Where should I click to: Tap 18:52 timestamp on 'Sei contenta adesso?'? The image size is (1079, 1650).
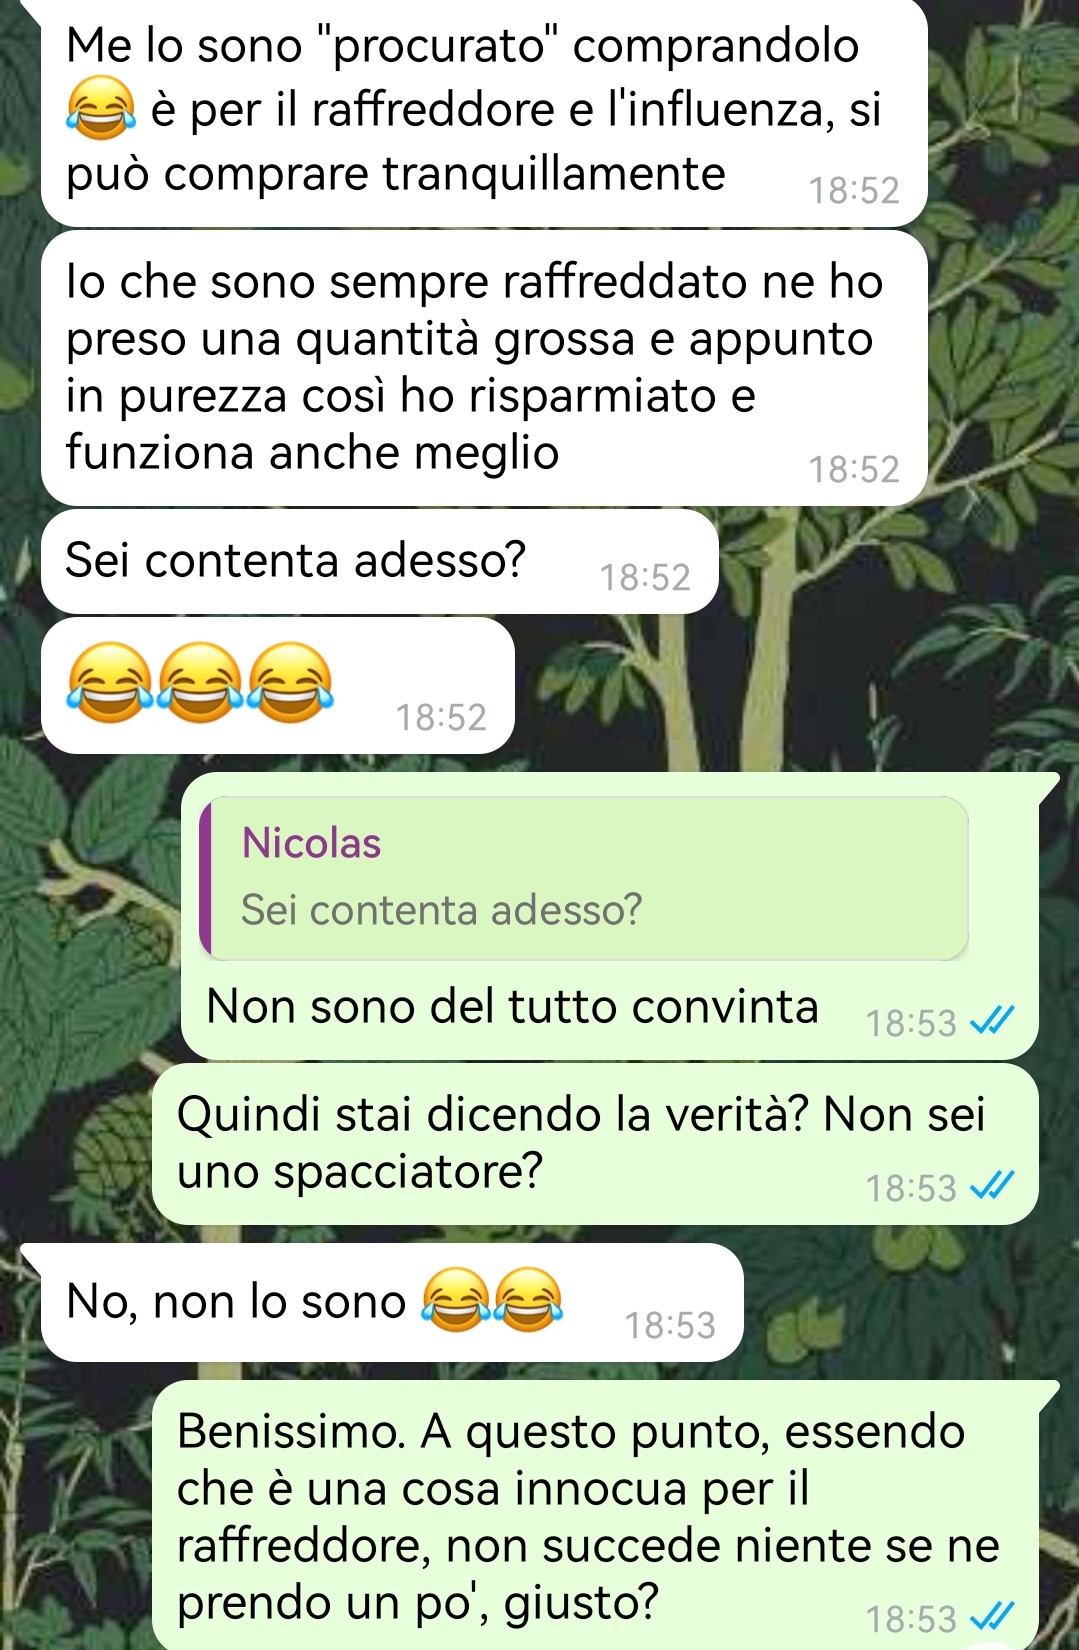point(645,577)
